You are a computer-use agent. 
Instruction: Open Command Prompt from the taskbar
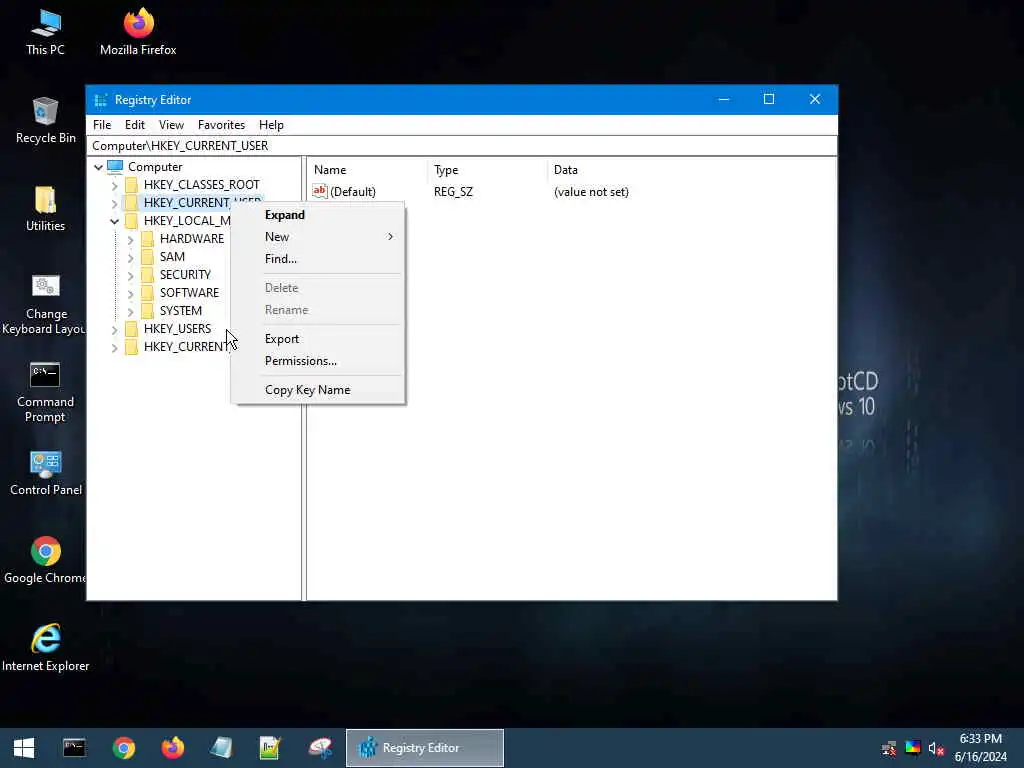click(74, 748)
